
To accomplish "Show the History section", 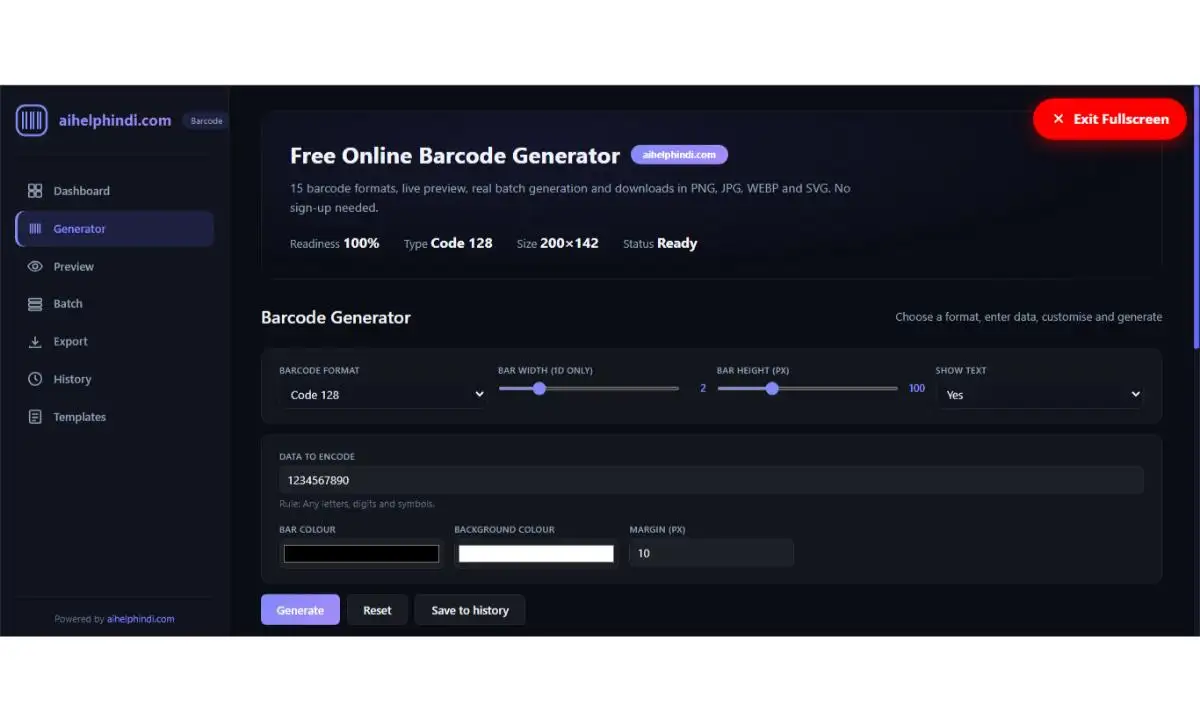I will coord(115,379).
